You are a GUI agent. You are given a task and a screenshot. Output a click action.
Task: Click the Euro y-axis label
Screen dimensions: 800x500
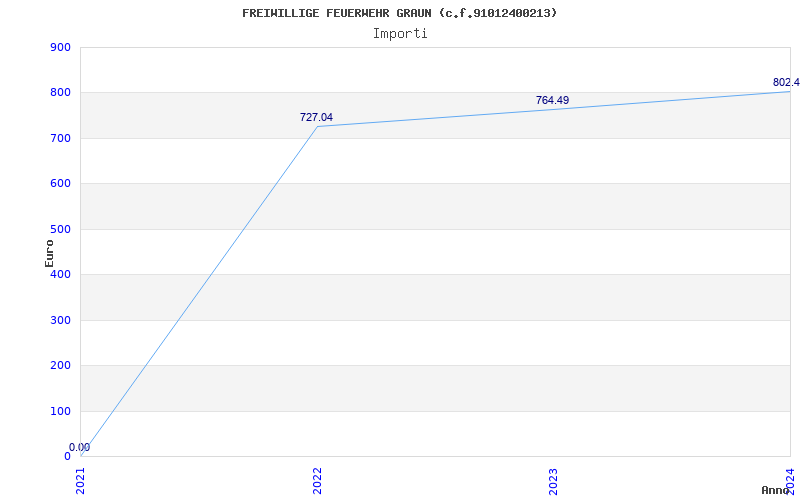tap(49, 252)
